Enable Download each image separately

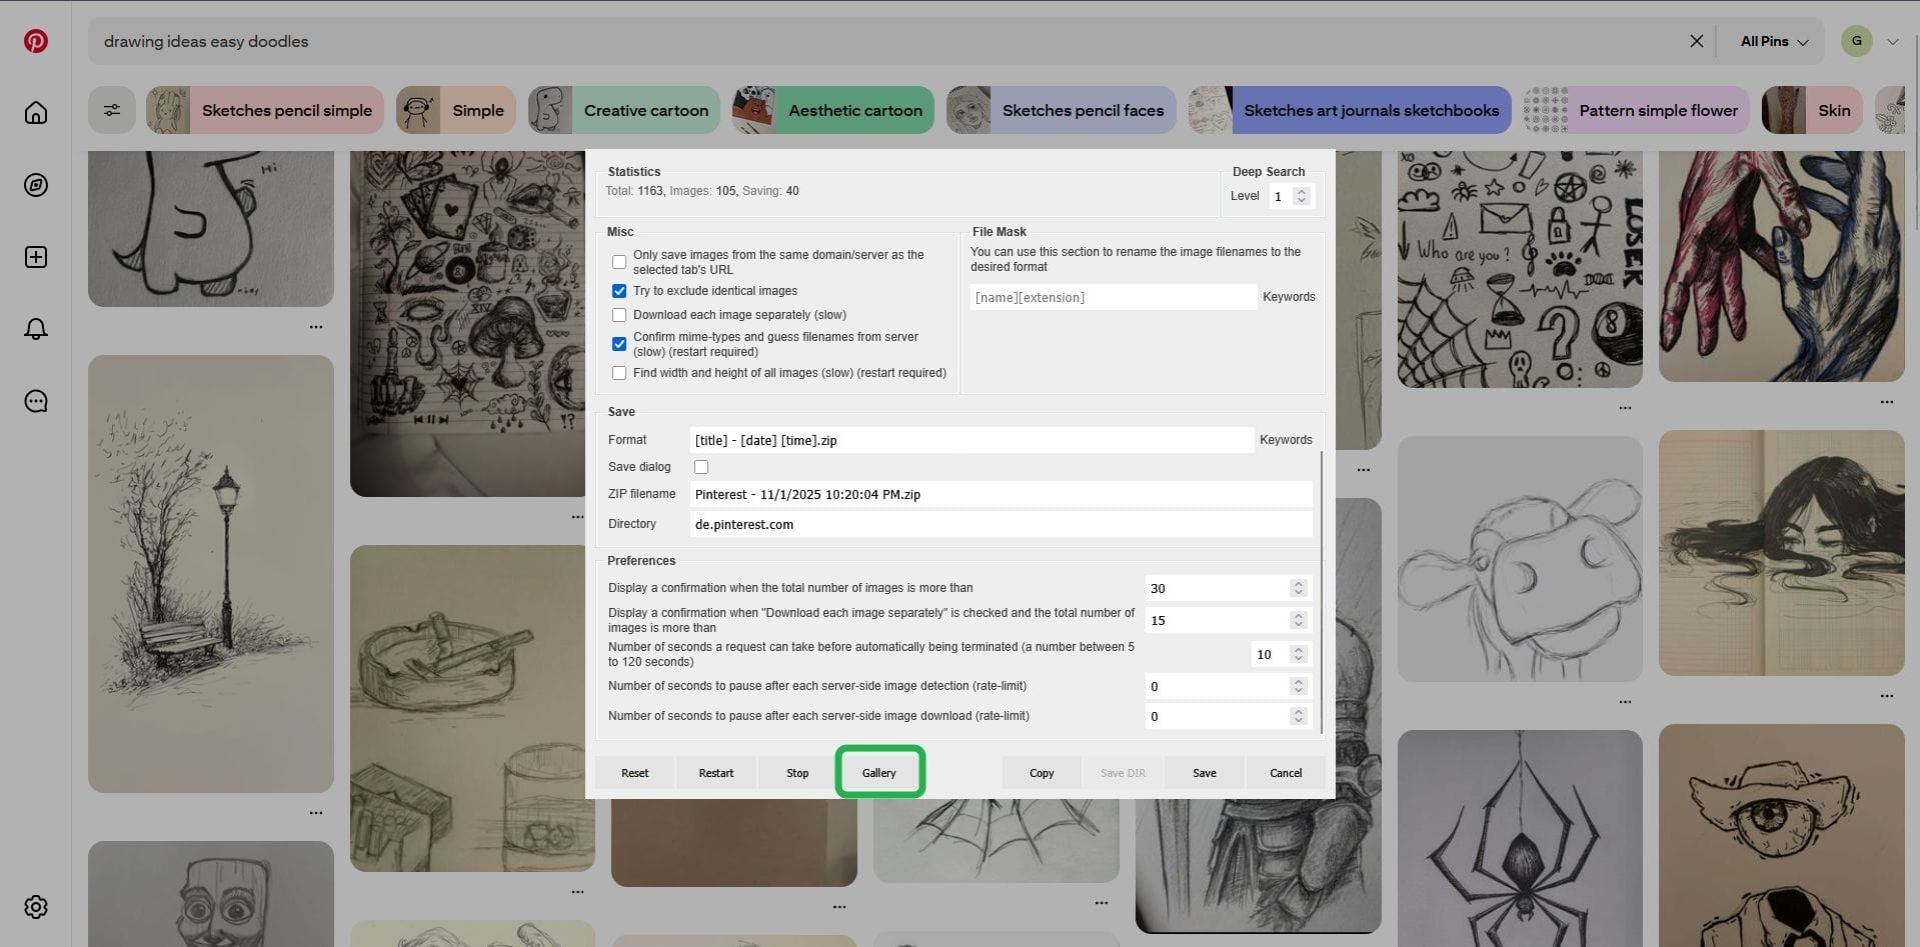(x=619, y=315)
